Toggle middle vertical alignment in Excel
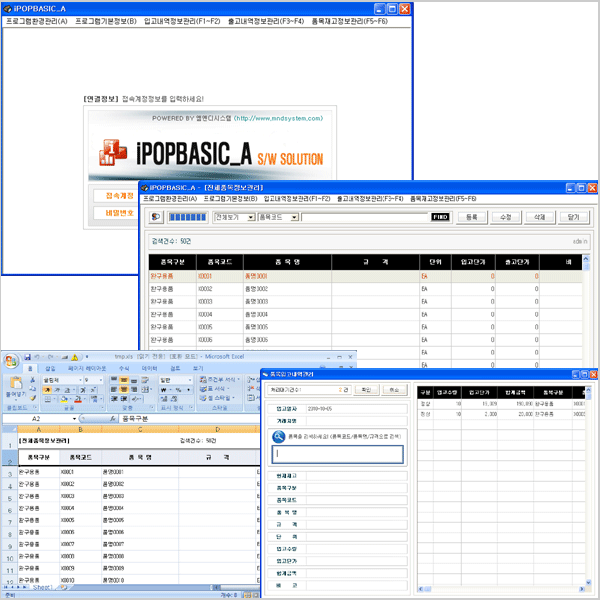The height and width of the screenshot is (600, 600). tap(124, 380)
